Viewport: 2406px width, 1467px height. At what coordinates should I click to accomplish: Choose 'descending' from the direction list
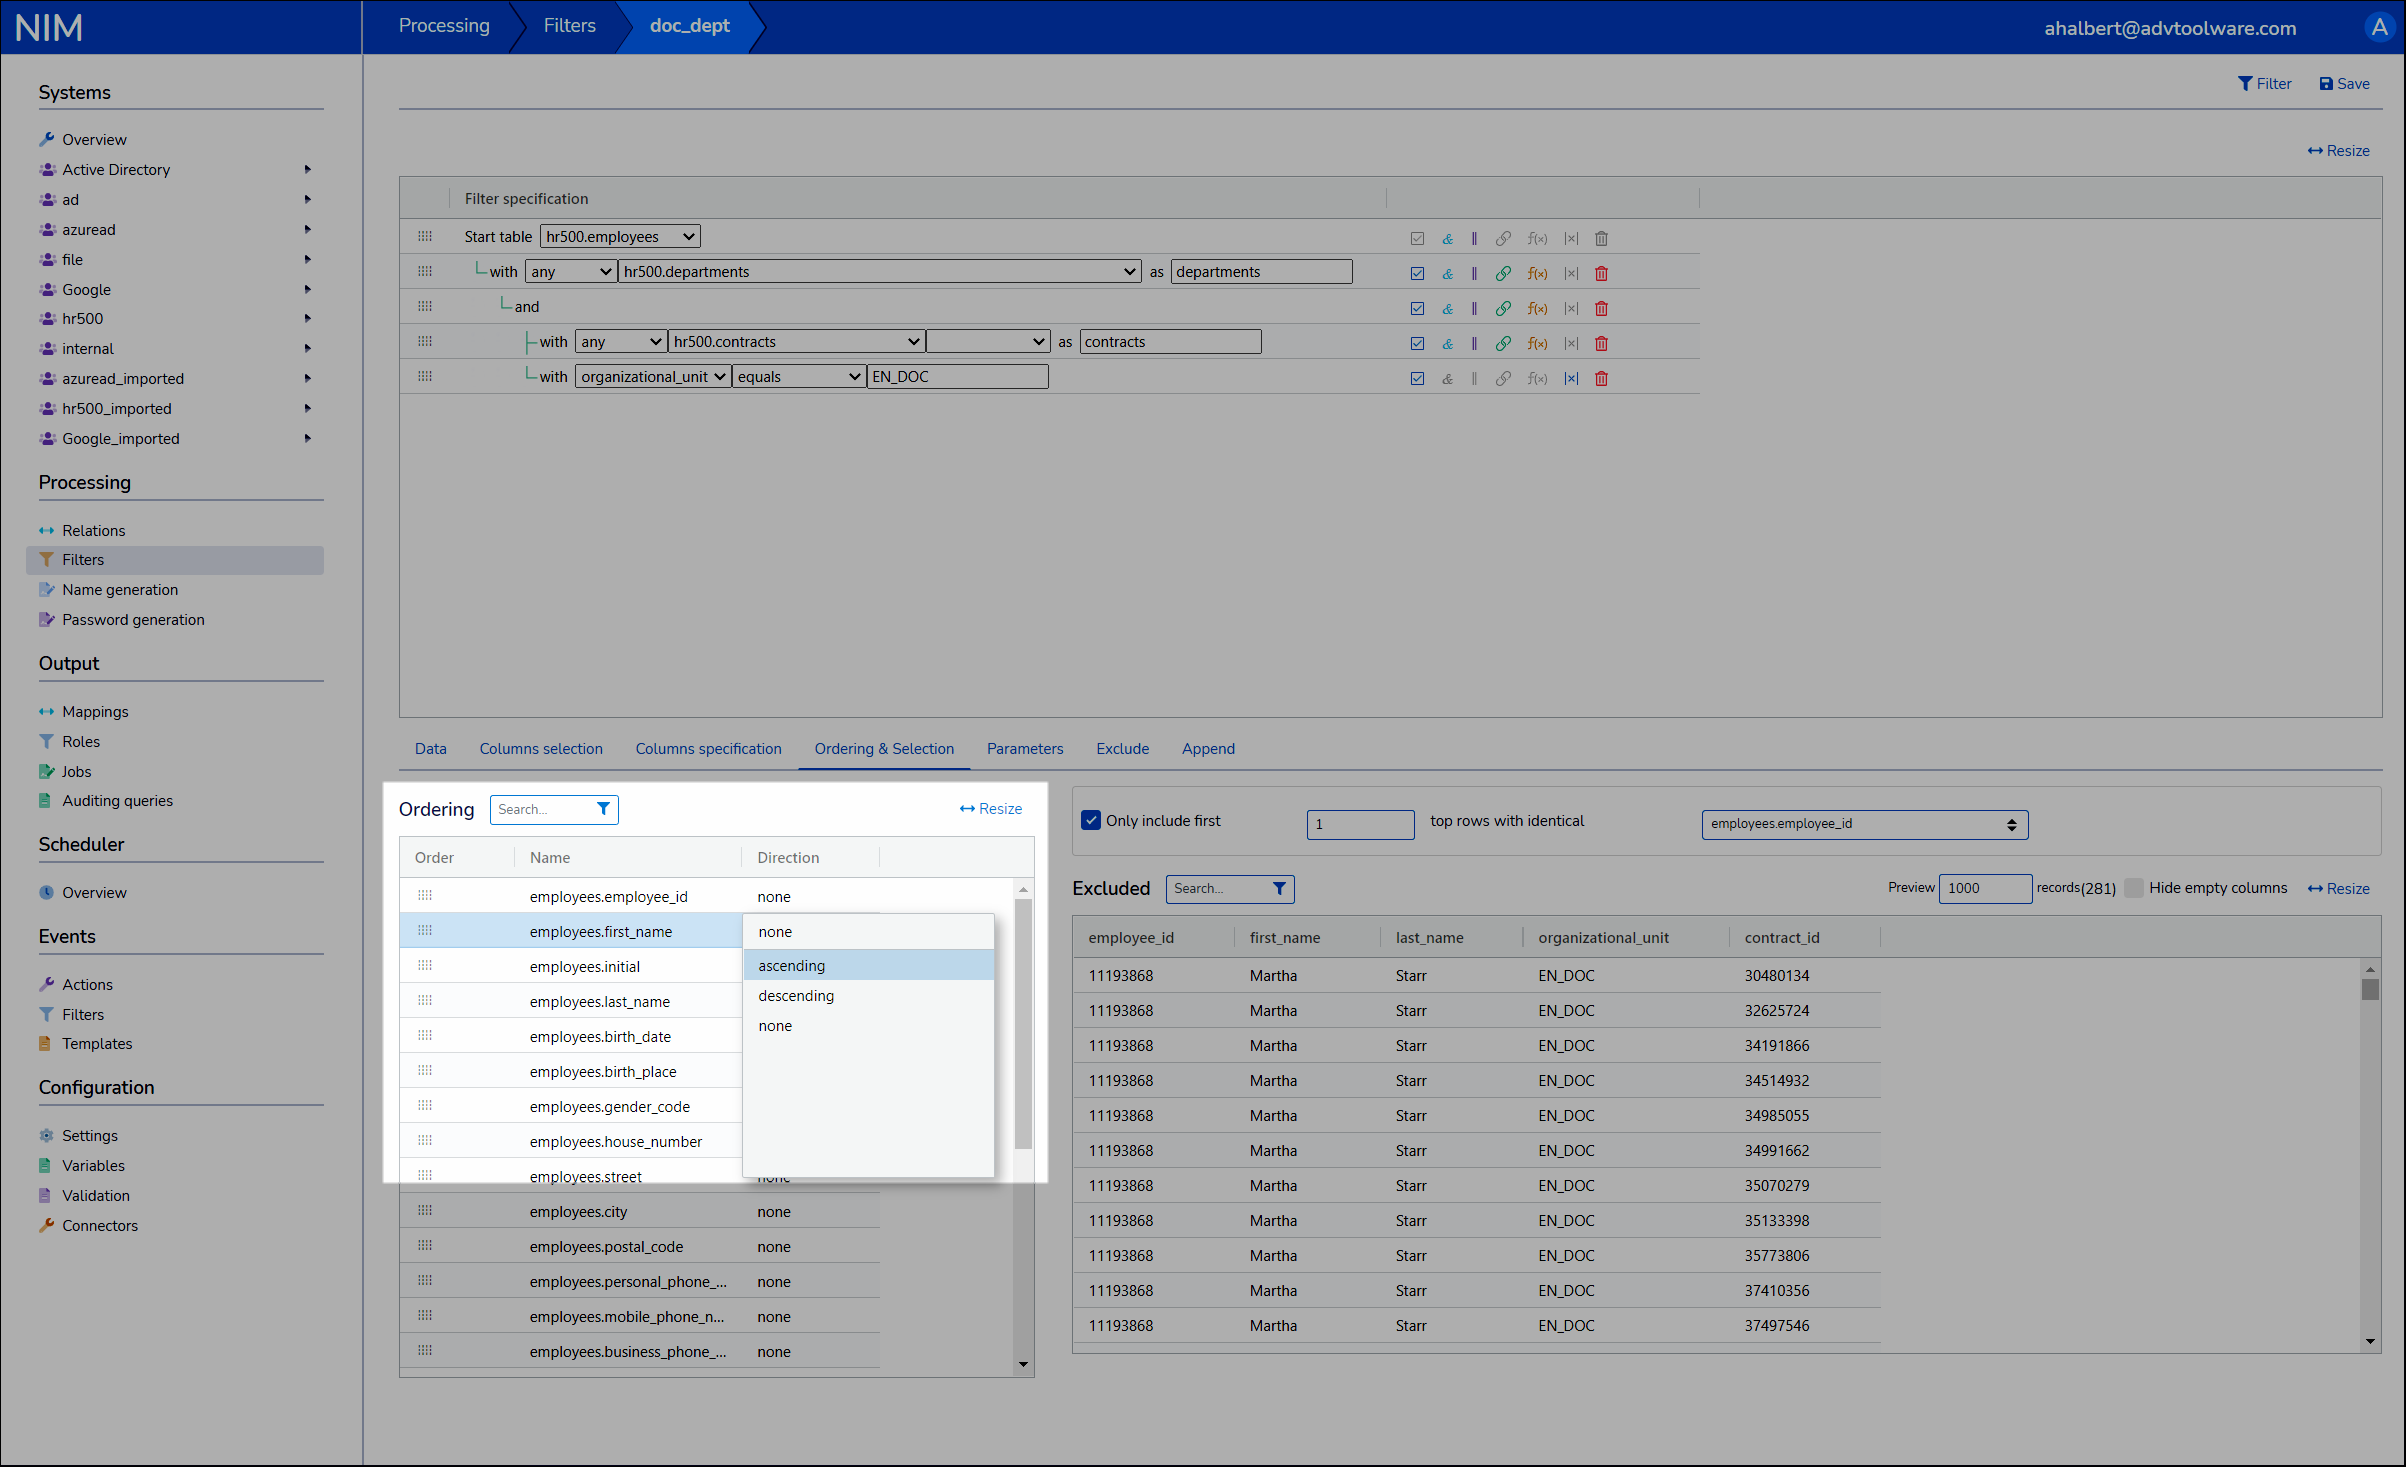[796, 996]
